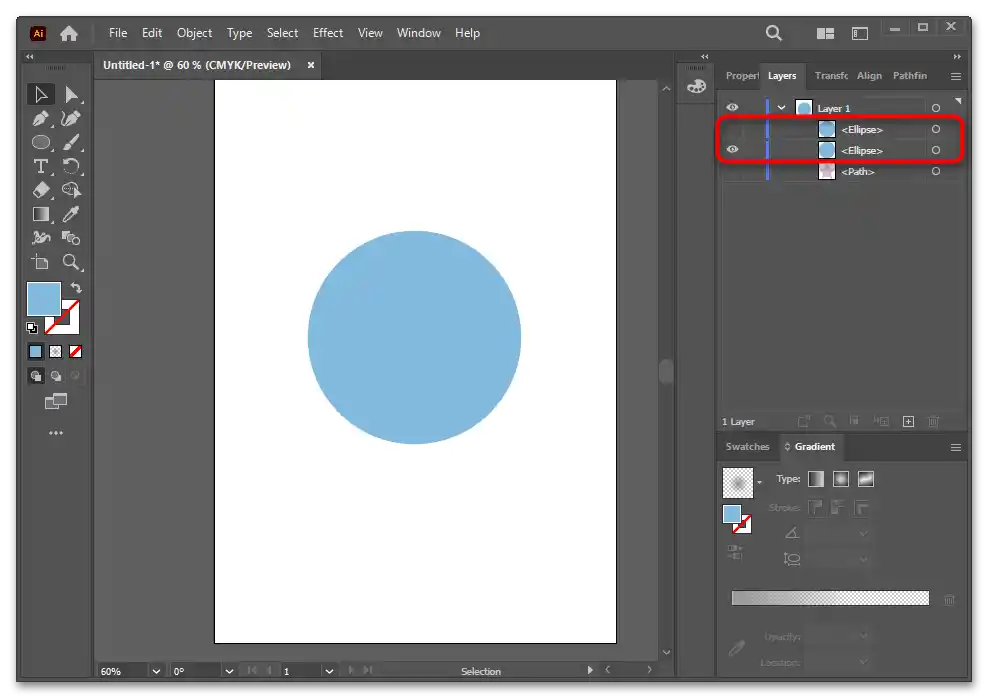Open the gradient preset dropdown arrow
The height and width of the screenshot is (698, 988).
759,483
